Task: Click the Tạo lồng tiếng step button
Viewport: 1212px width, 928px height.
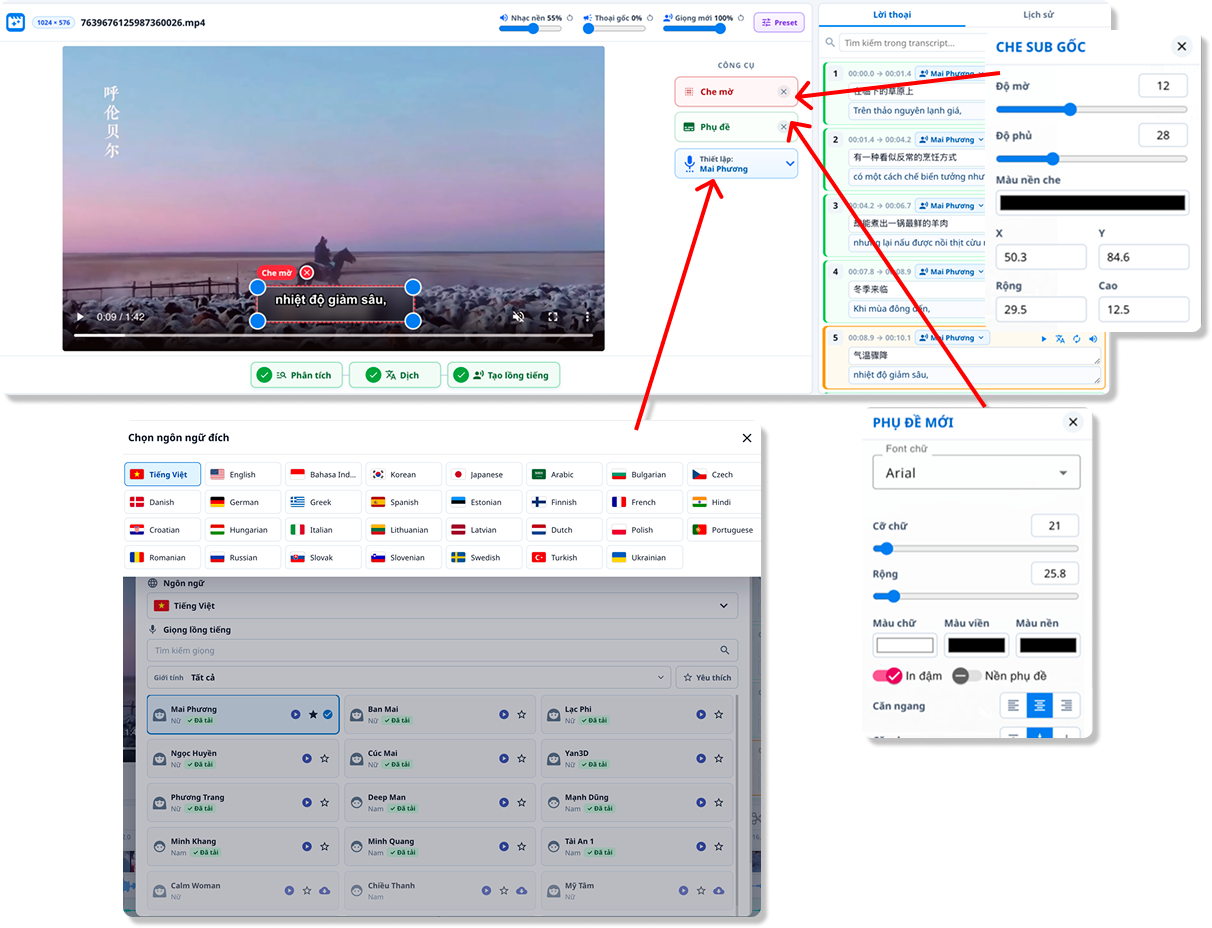Action: [504, 375]
